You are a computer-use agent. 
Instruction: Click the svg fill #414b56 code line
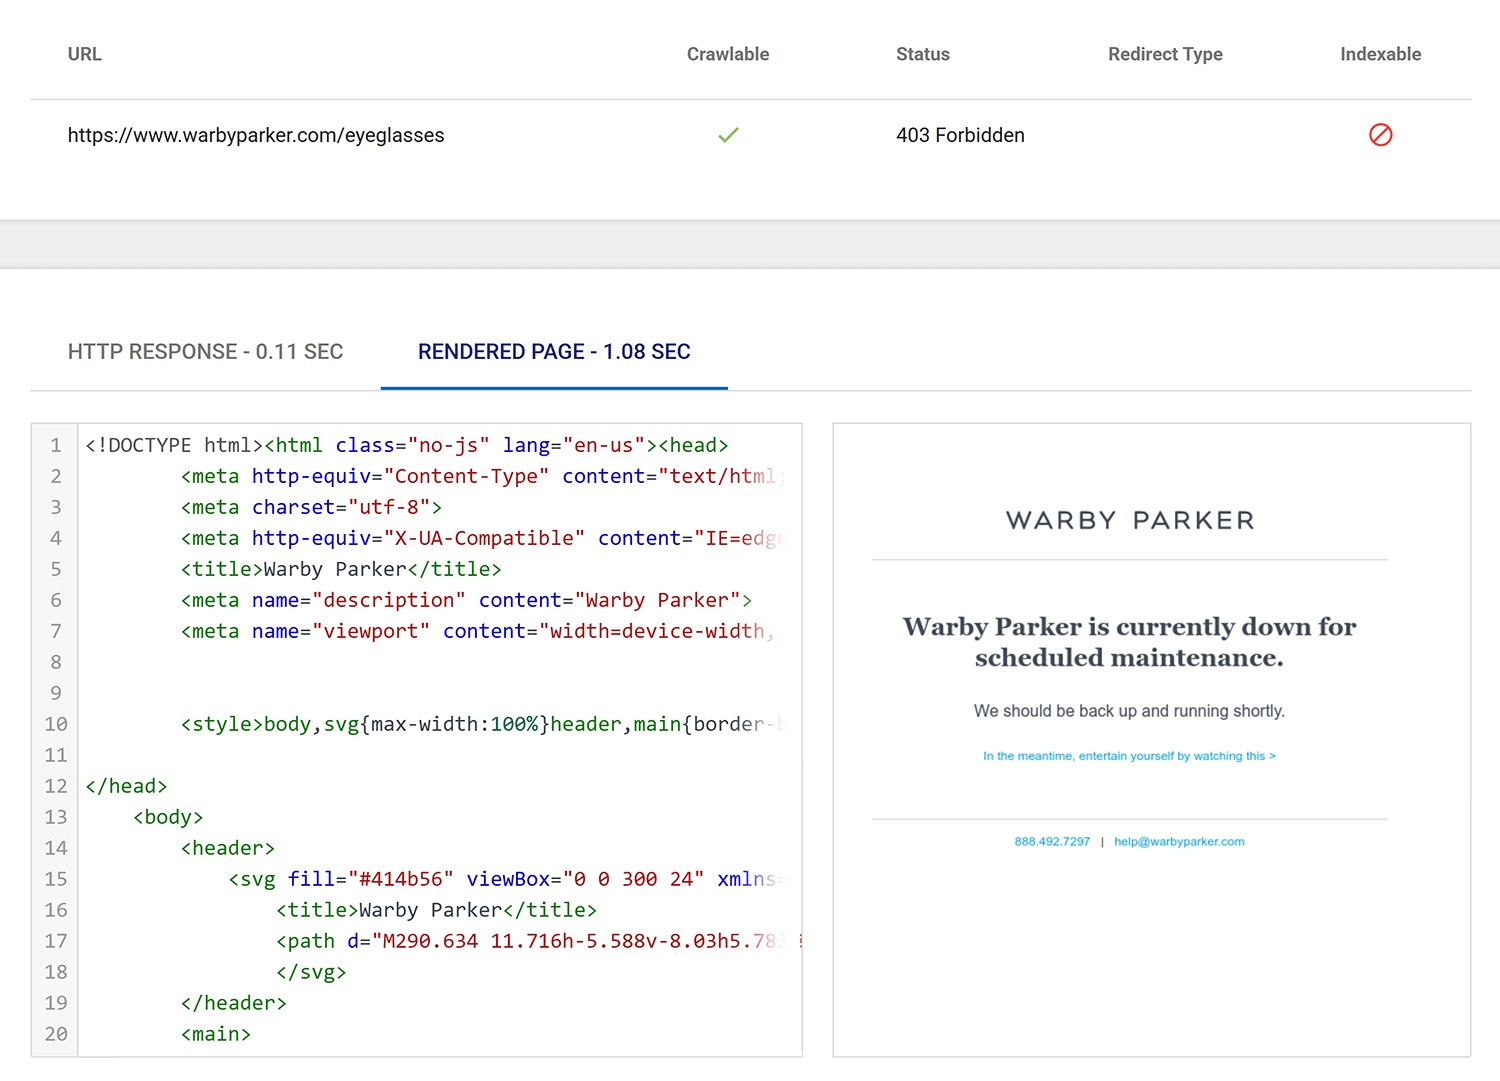(x=509, y=879)
